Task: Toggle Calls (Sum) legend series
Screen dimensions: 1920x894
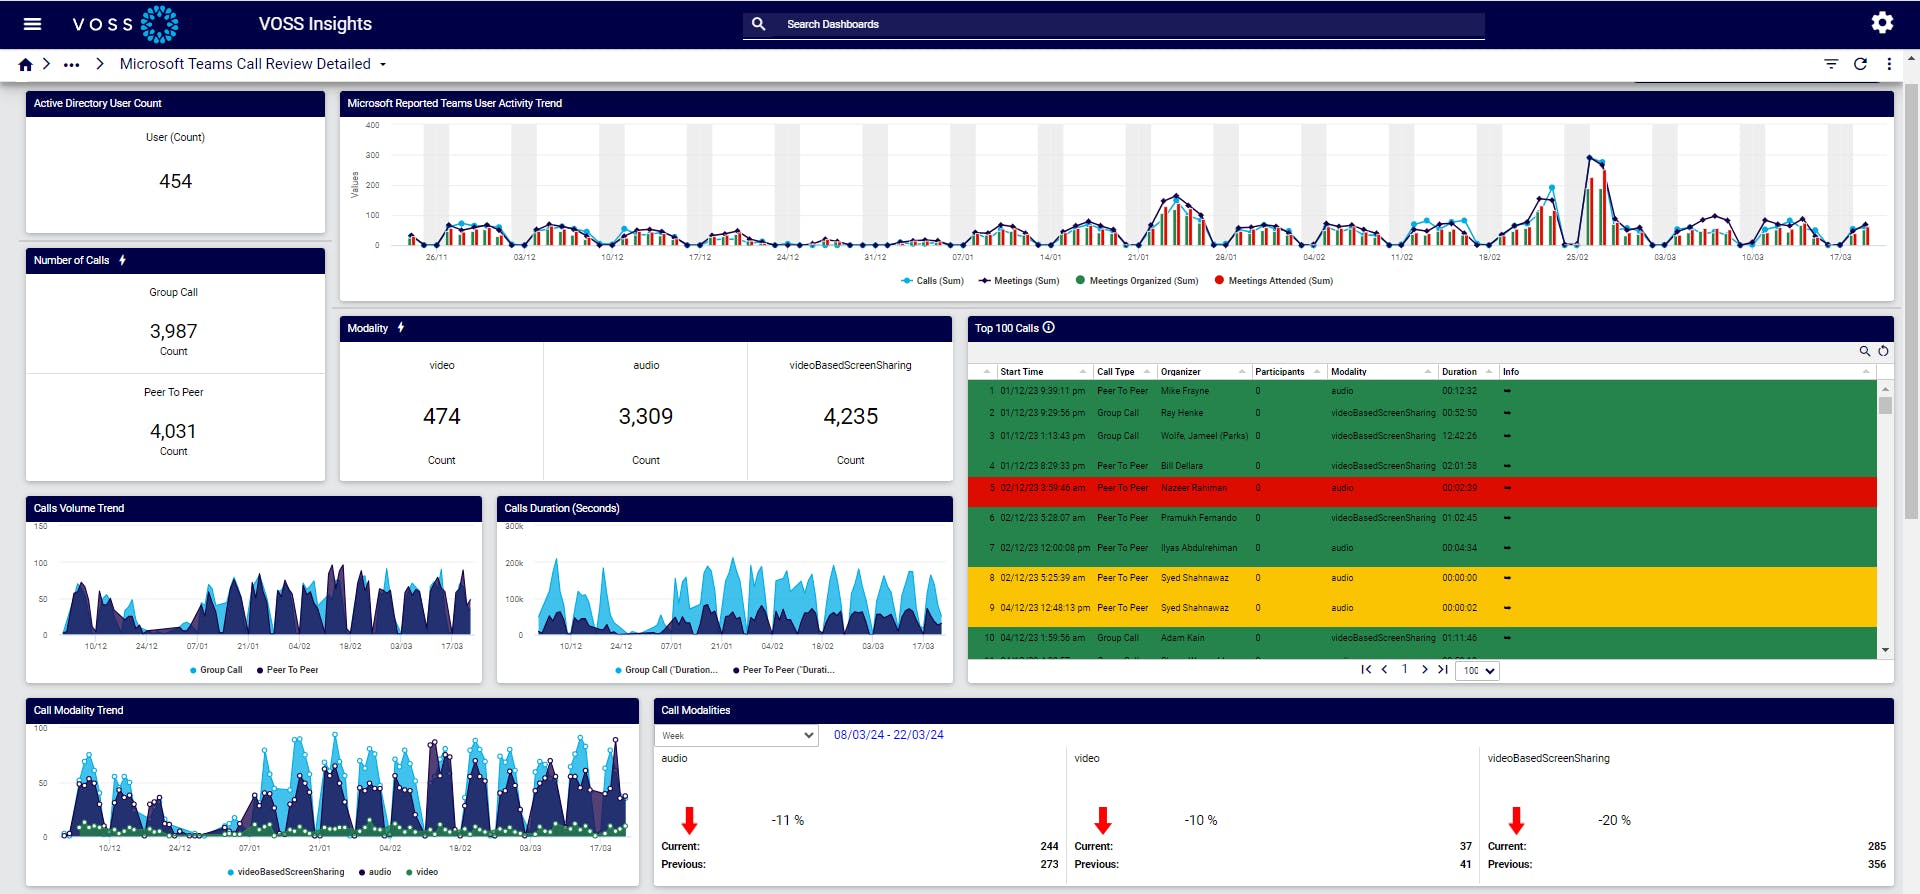Action: 932,281
